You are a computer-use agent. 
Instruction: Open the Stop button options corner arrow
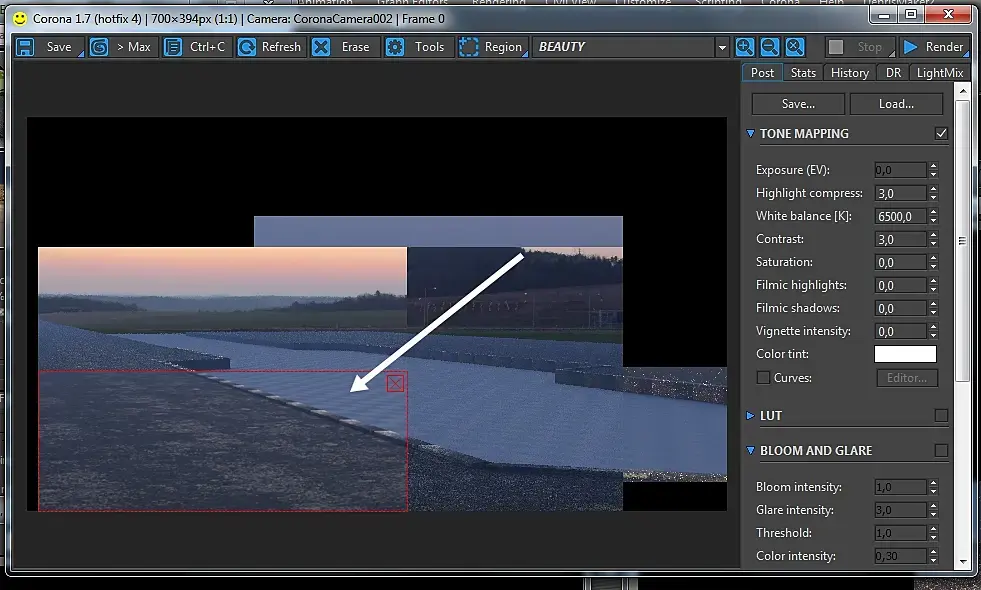(x=892, y=54)
